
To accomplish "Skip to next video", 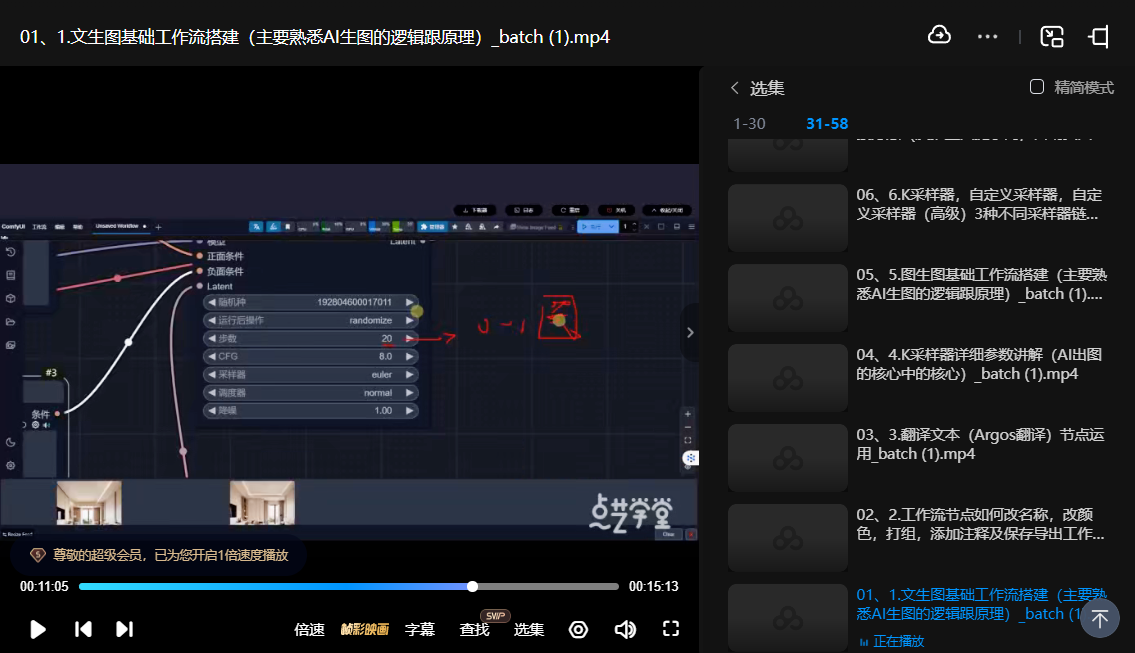I will point(124,629).
